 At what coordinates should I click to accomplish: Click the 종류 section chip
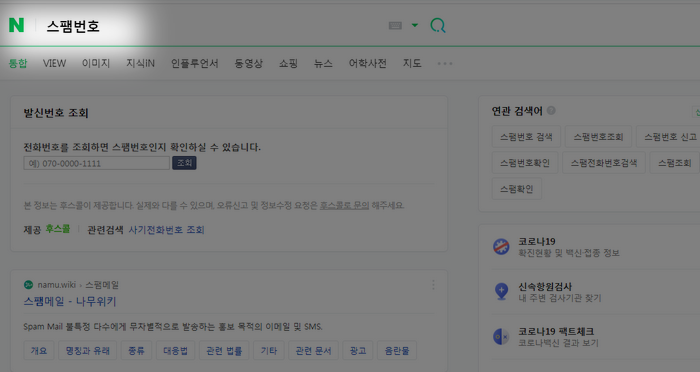point(136,351)
